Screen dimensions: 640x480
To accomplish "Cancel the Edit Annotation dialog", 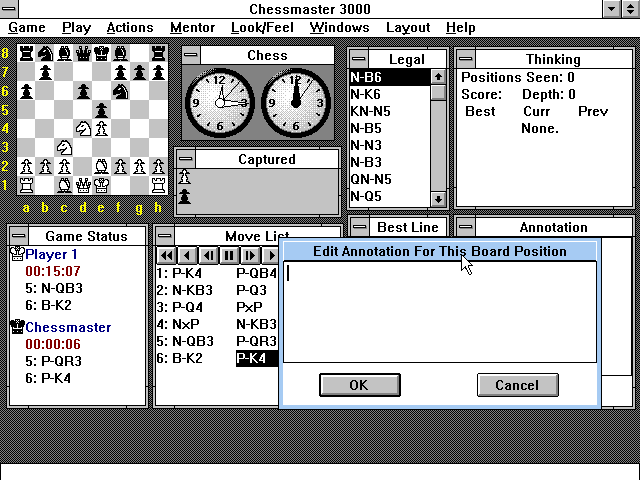I will click(x=518, y=385).
